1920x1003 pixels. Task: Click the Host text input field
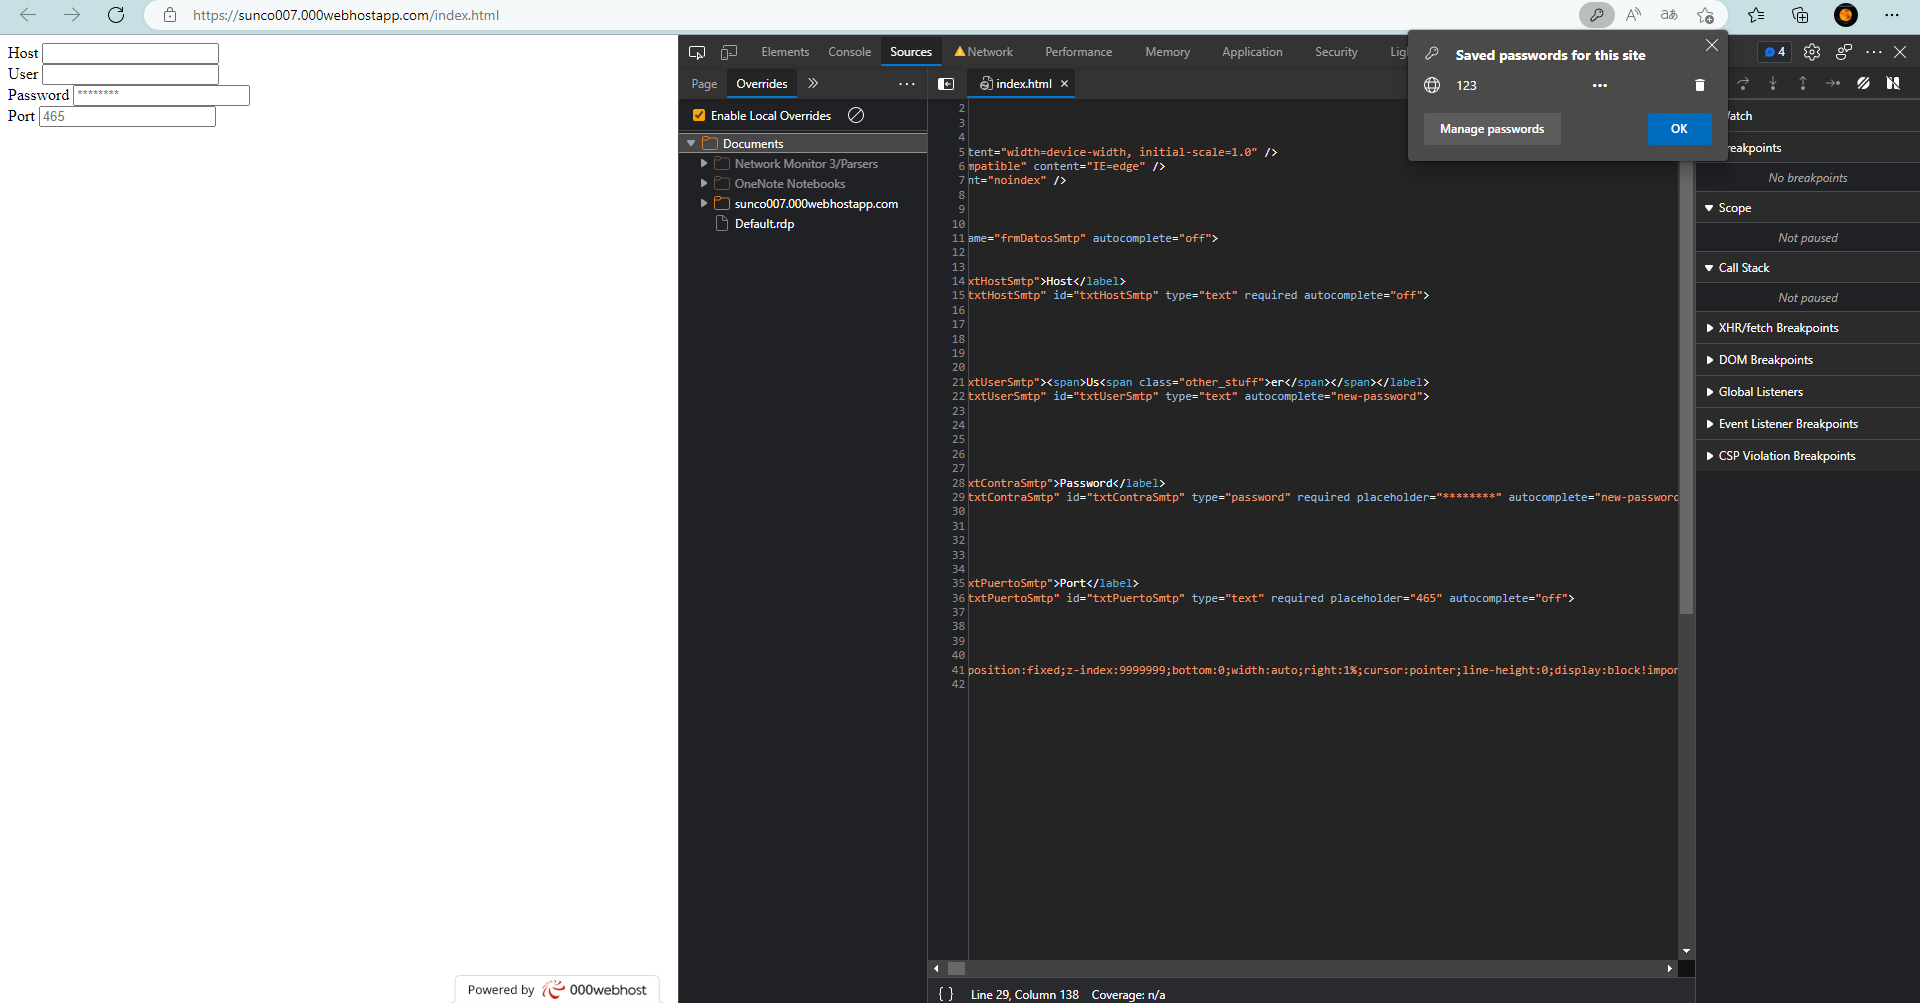[130, 53]
